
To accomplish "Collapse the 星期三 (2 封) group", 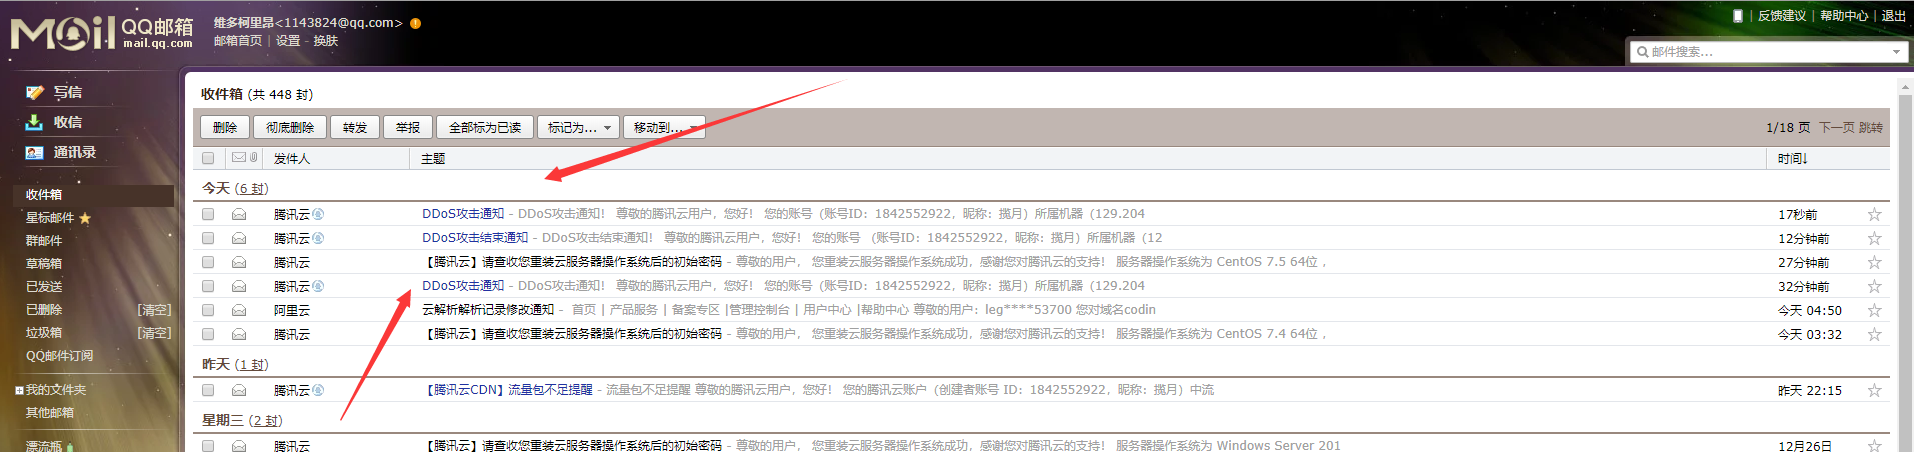I will coord(242,420).
